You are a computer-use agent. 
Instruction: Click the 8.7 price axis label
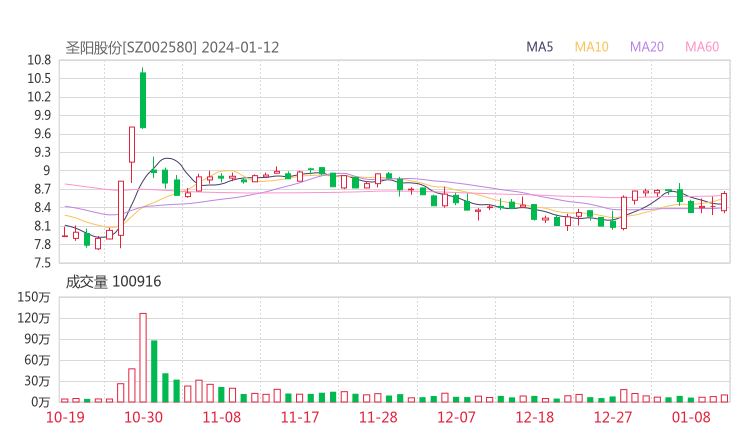(x=42, y=189)
